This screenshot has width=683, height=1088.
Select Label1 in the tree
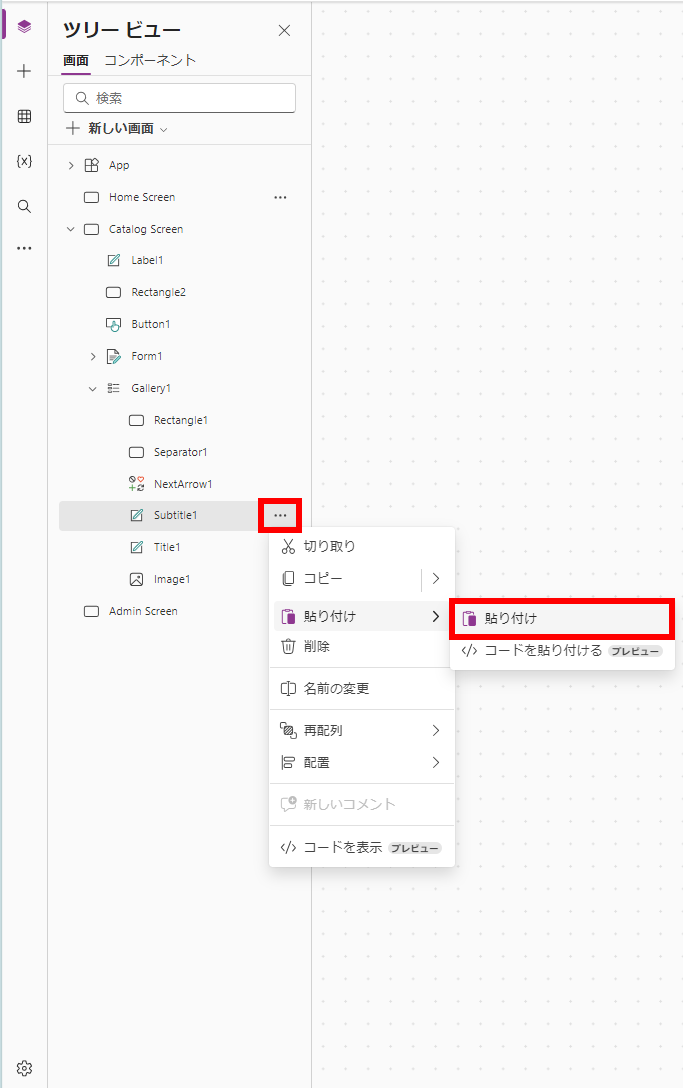pos(147,260)
